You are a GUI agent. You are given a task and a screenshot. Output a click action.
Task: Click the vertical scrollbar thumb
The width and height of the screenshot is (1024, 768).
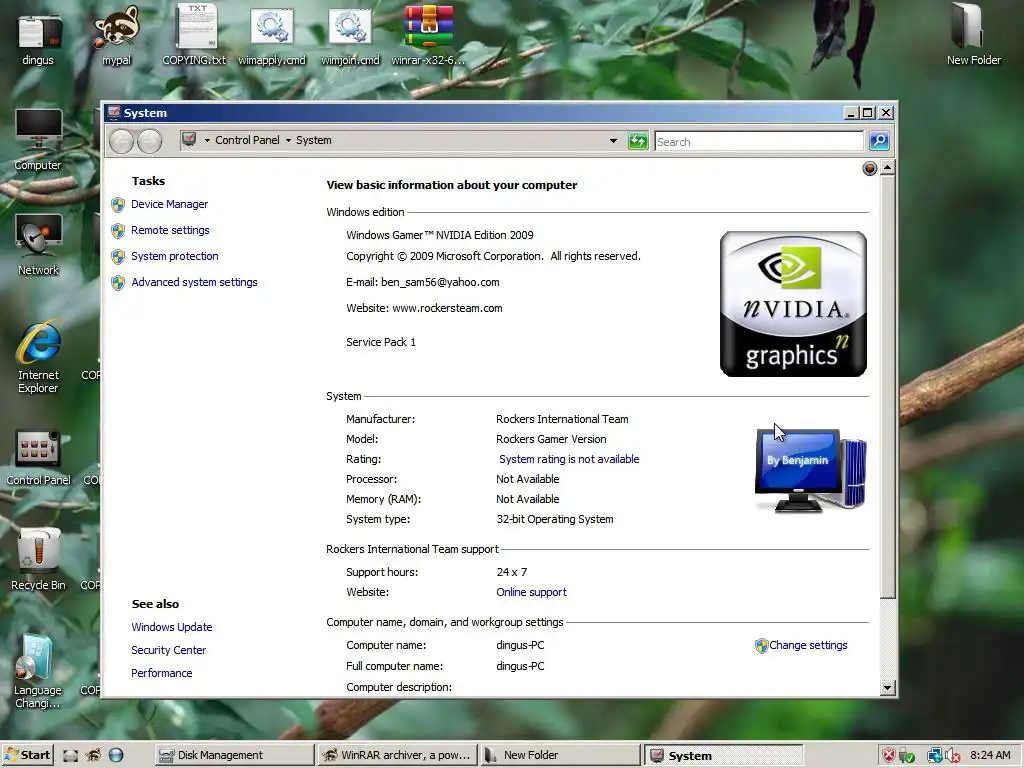[x=887, y=387]
